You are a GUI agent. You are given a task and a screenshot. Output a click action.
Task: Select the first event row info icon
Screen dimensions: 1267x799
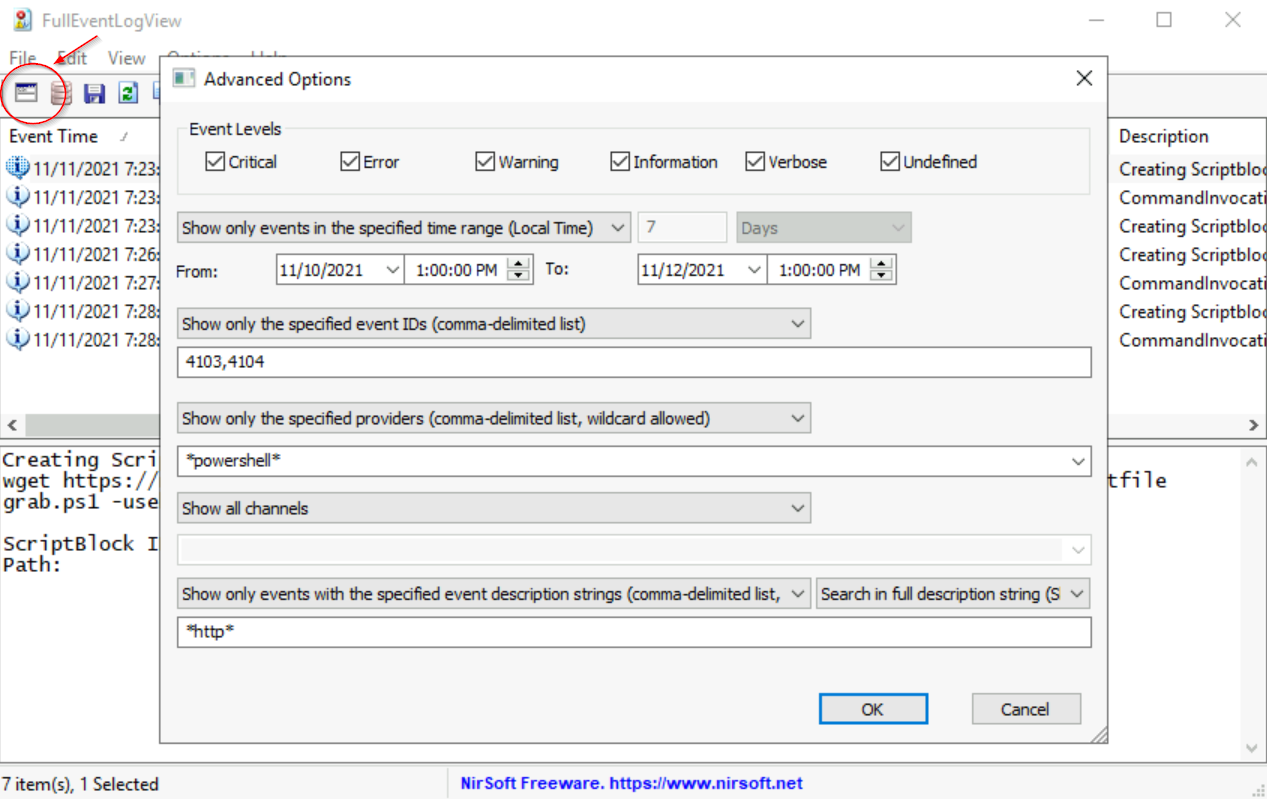pos(17,168)
